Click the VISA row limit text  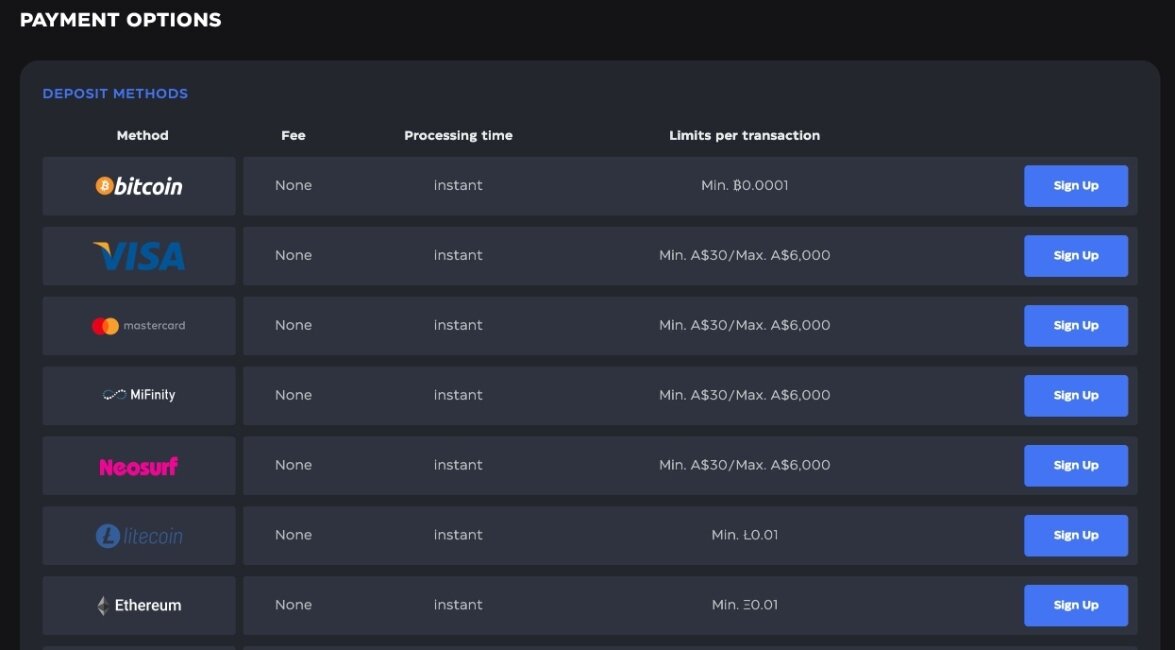pyautogui.click(x=744, y=255)
